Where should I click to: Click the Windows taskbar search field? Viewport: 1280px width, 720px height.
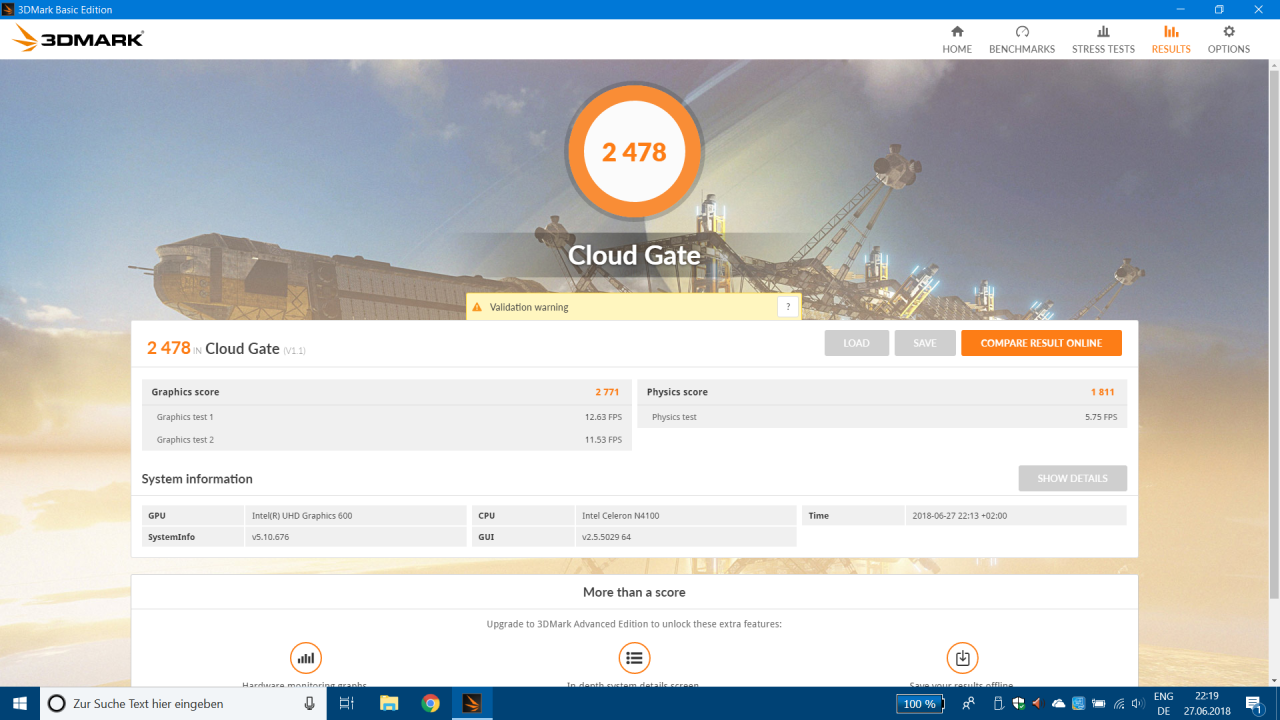pyautogui.click(x=180, y=704)
